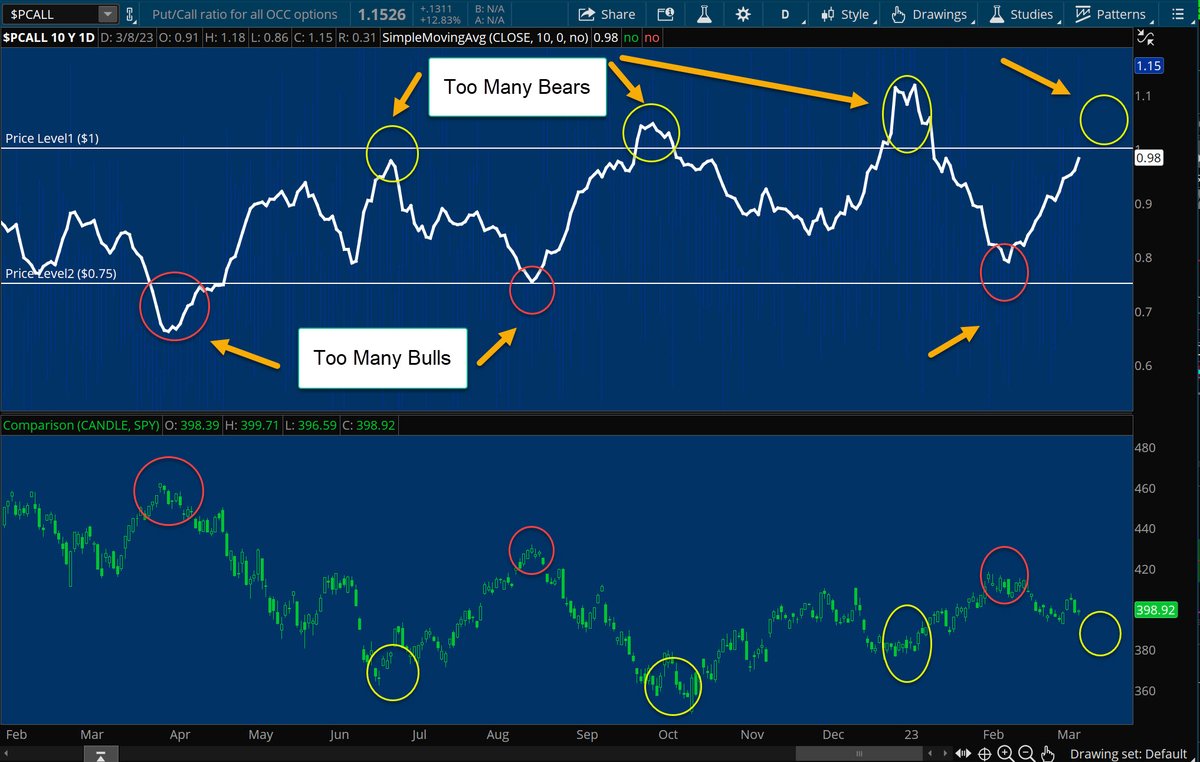
Task: Click the 0.98 moving average value bubble
Action: click(x=1148, y=157)
